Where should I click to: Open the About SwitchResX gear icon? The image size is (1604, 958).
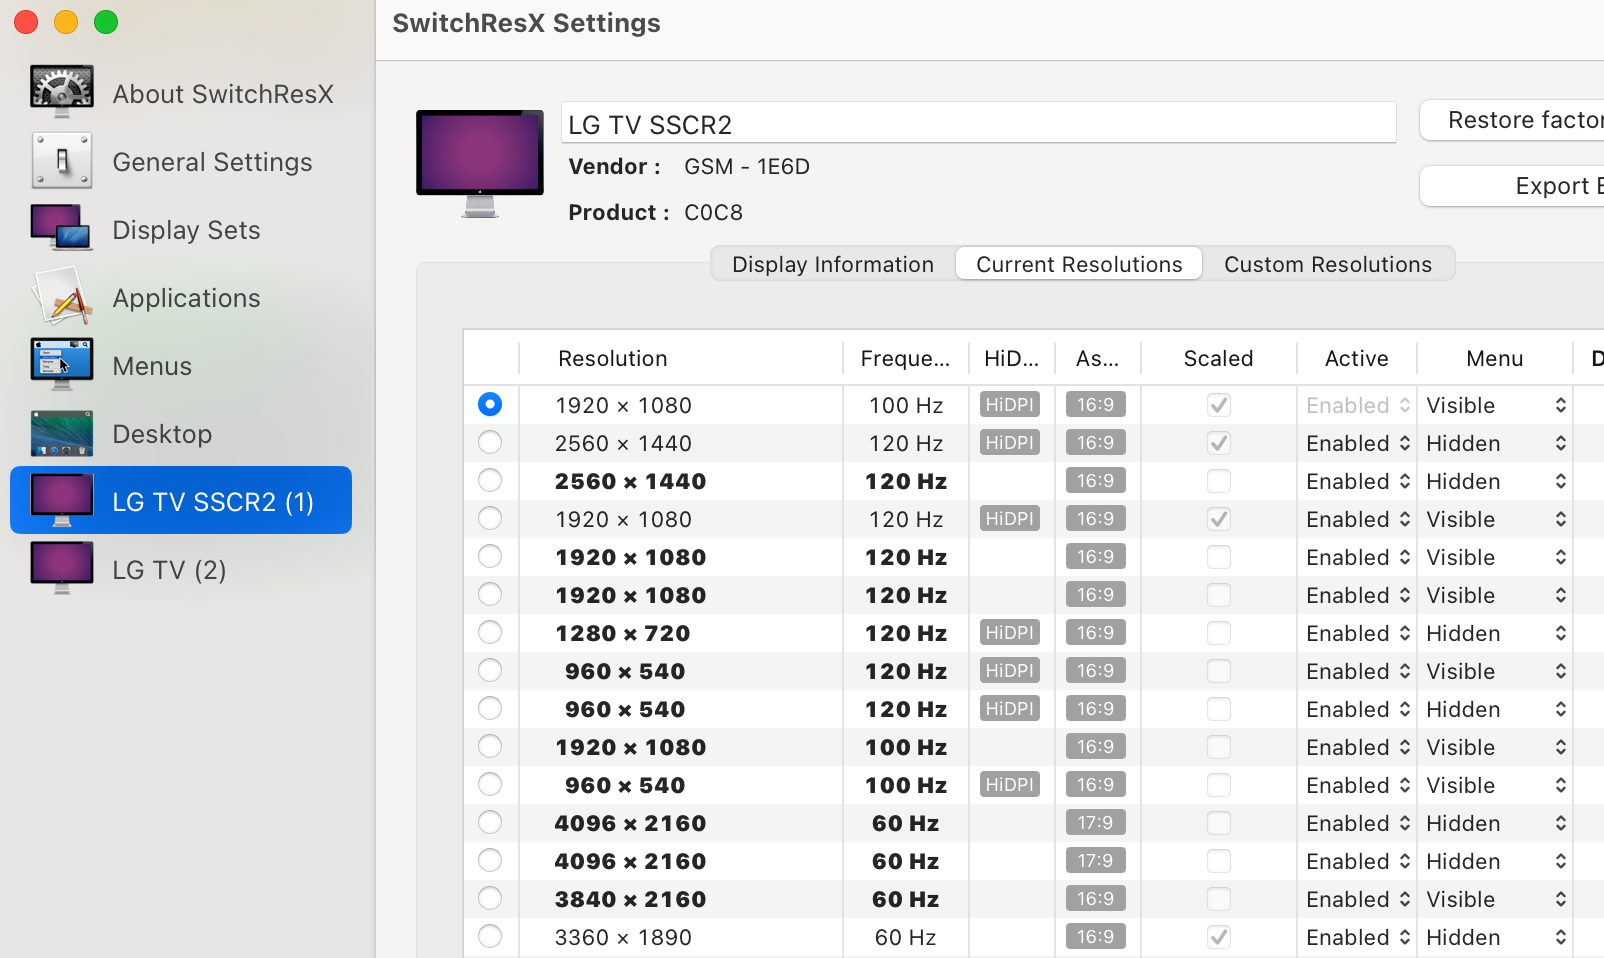tap(62, 92)
